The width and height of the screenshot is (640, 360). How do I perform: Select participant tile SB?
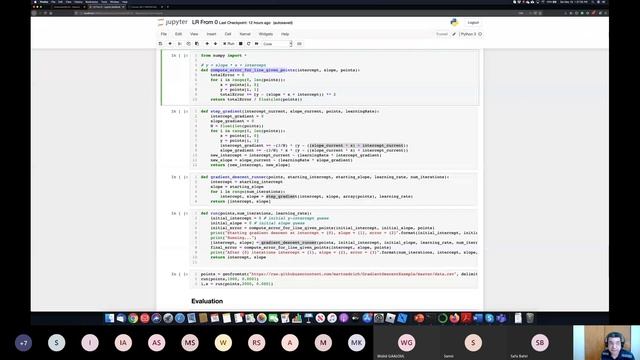point(540,342)
